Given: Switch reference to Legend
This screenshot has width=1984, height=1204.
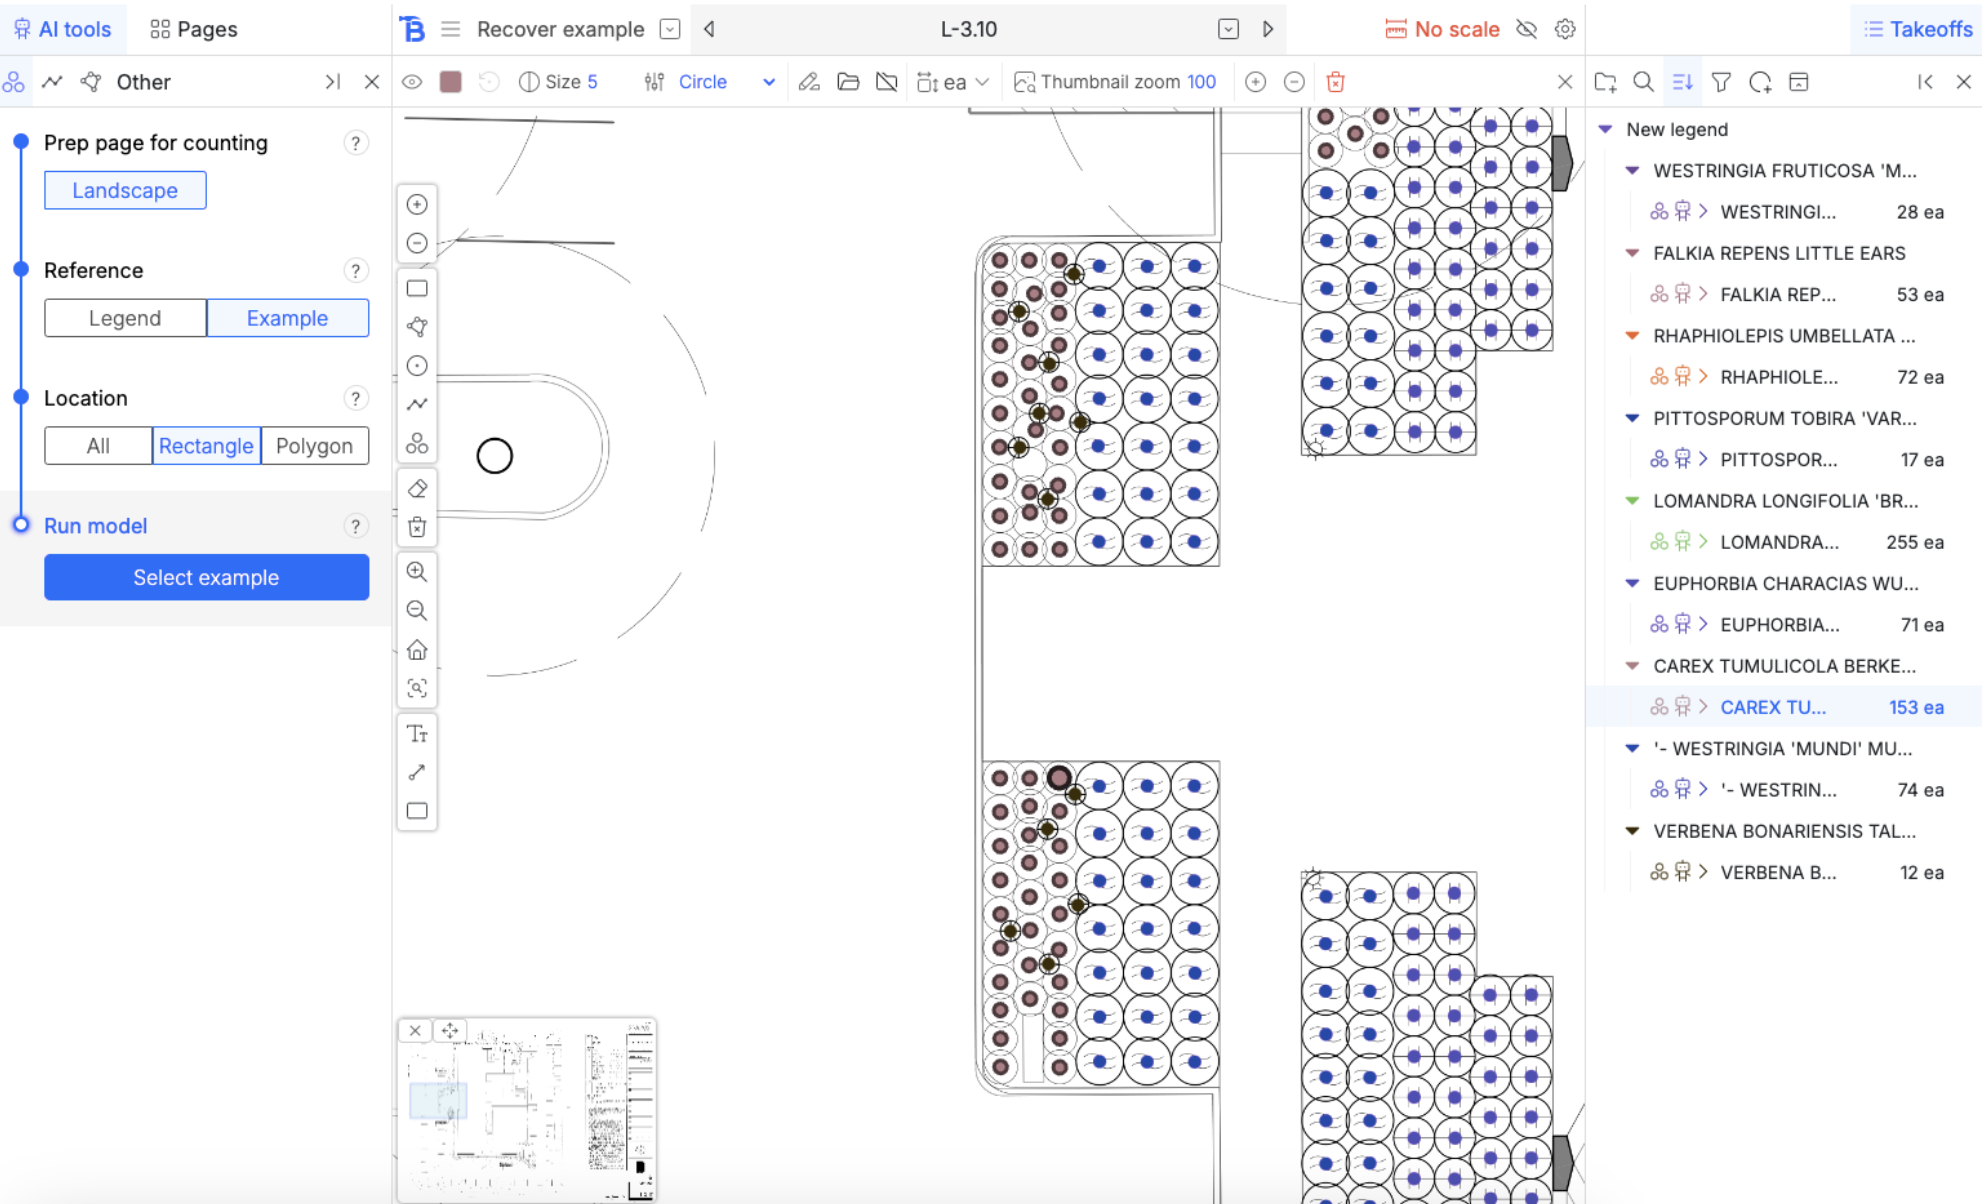Looking at the screenshot, I should [x=125, y=318].
